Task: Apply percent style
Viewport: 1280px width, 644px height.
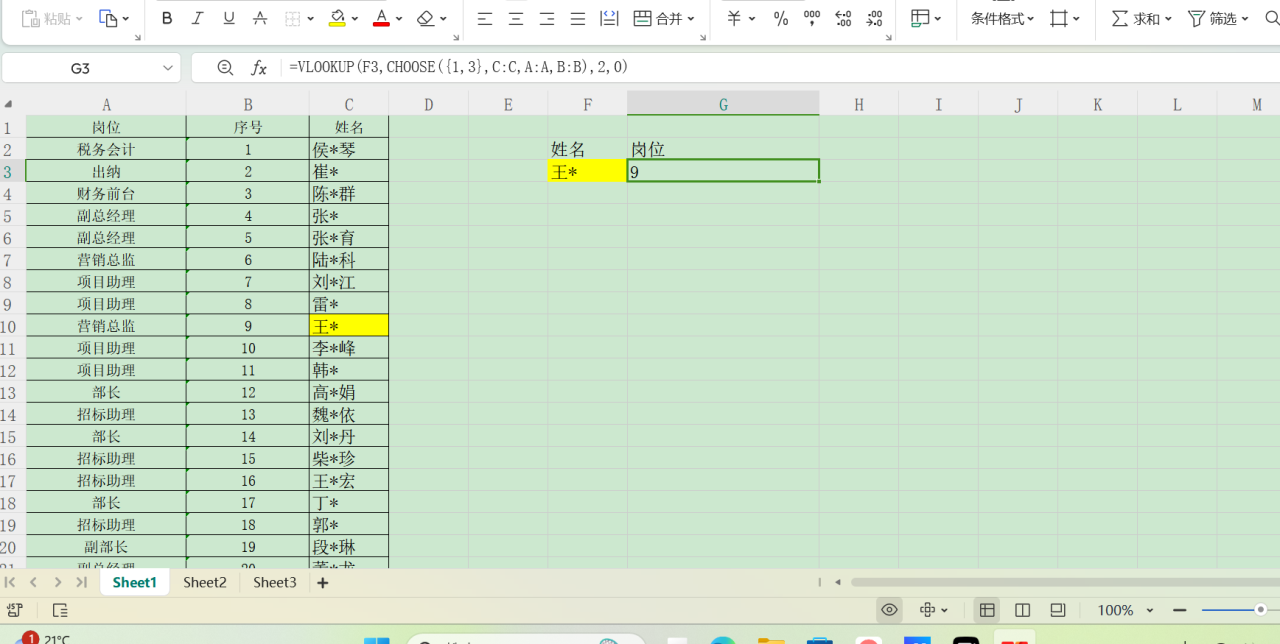Action: [x=781, y=18]
